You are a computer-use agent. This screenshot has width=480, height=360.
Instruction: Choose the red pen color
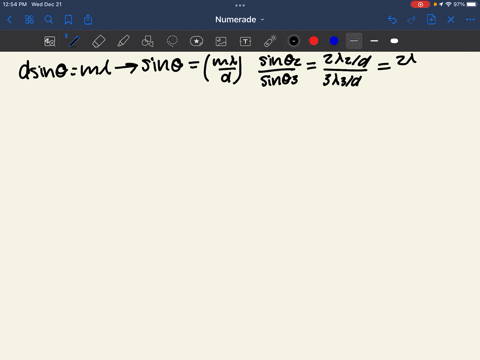[314, 41]
